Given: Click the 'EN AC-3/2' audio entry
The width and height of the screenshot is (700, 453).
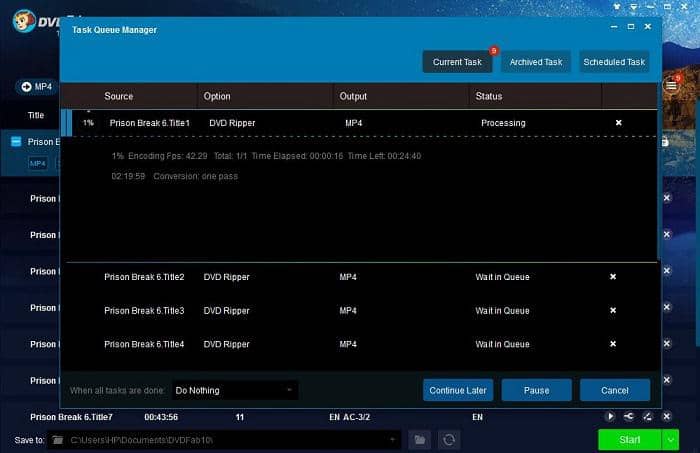Looking at the screenshot, I should 350,417.
